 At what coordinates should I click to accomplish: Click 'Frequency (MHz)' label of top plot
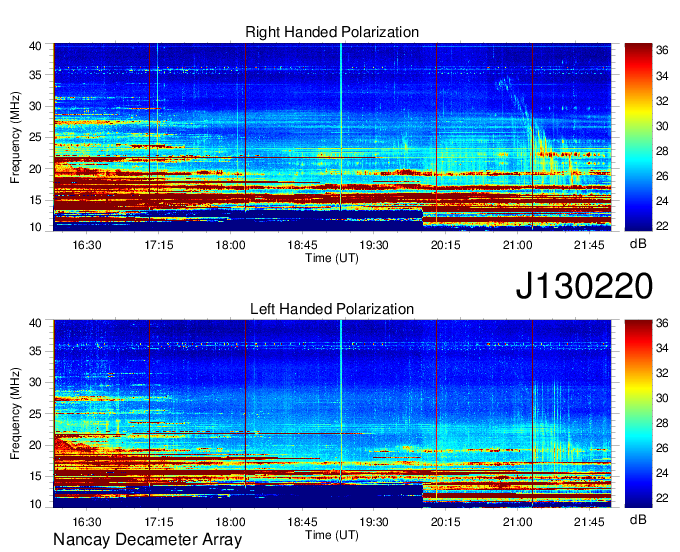coord(15,137)
